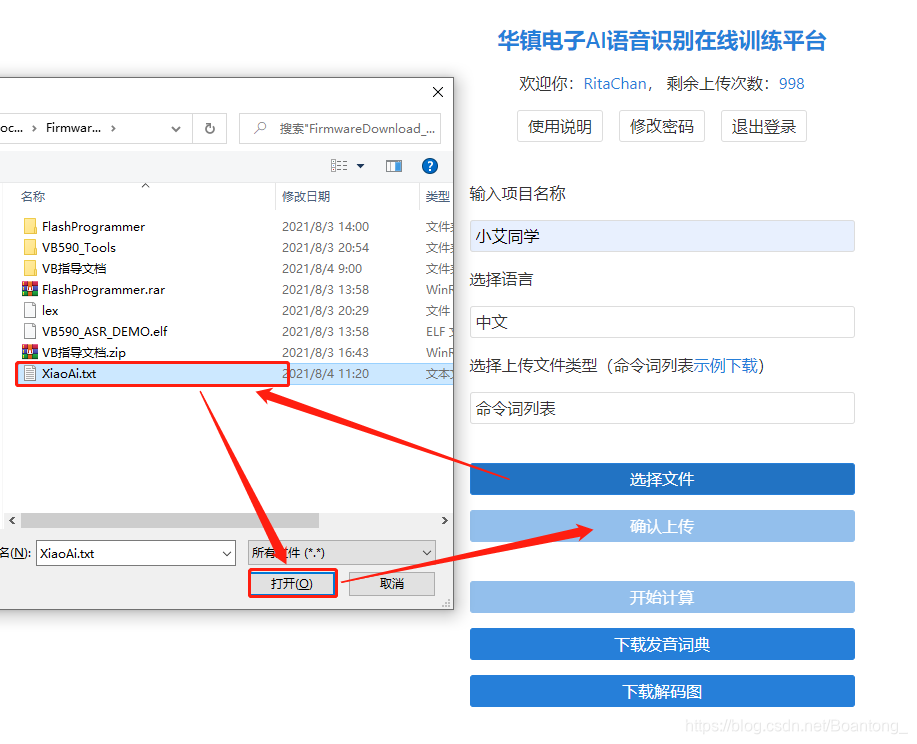Click the file name field showing XiaoAi.txt

(136, 553)
